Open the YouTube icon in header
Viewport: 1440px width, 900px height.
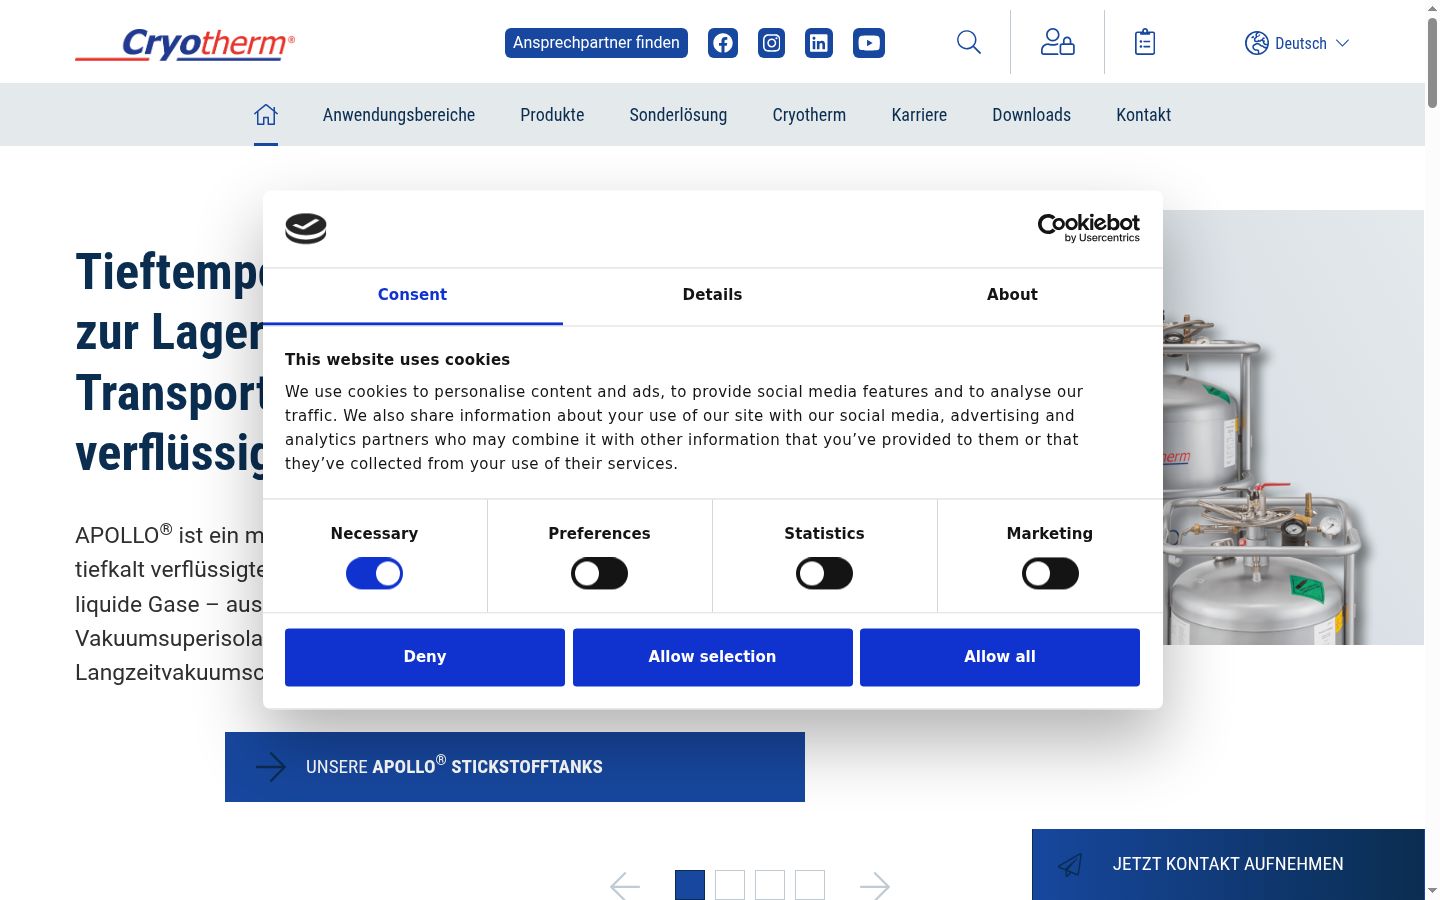[869, 43]
